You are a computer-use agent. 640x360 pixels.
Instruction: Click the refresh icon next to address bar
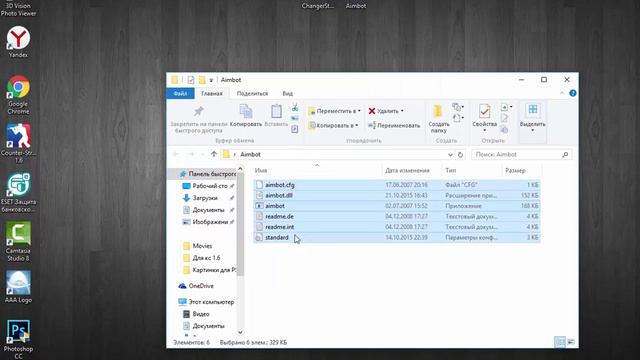(460, 155)
